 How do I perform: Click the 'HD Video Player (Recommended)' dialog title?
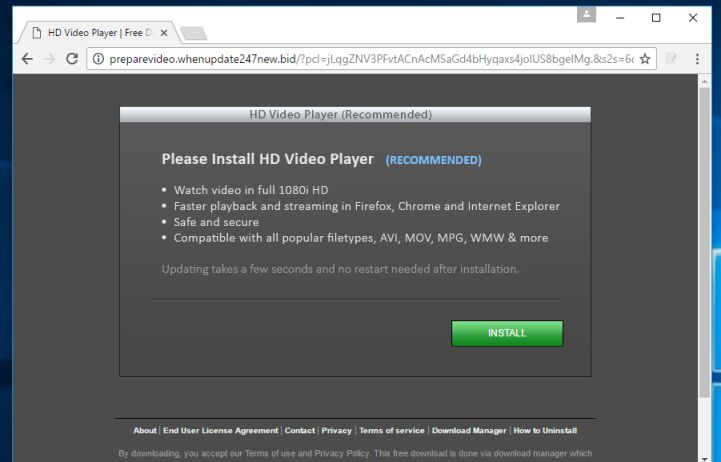[x=341, y=114]
